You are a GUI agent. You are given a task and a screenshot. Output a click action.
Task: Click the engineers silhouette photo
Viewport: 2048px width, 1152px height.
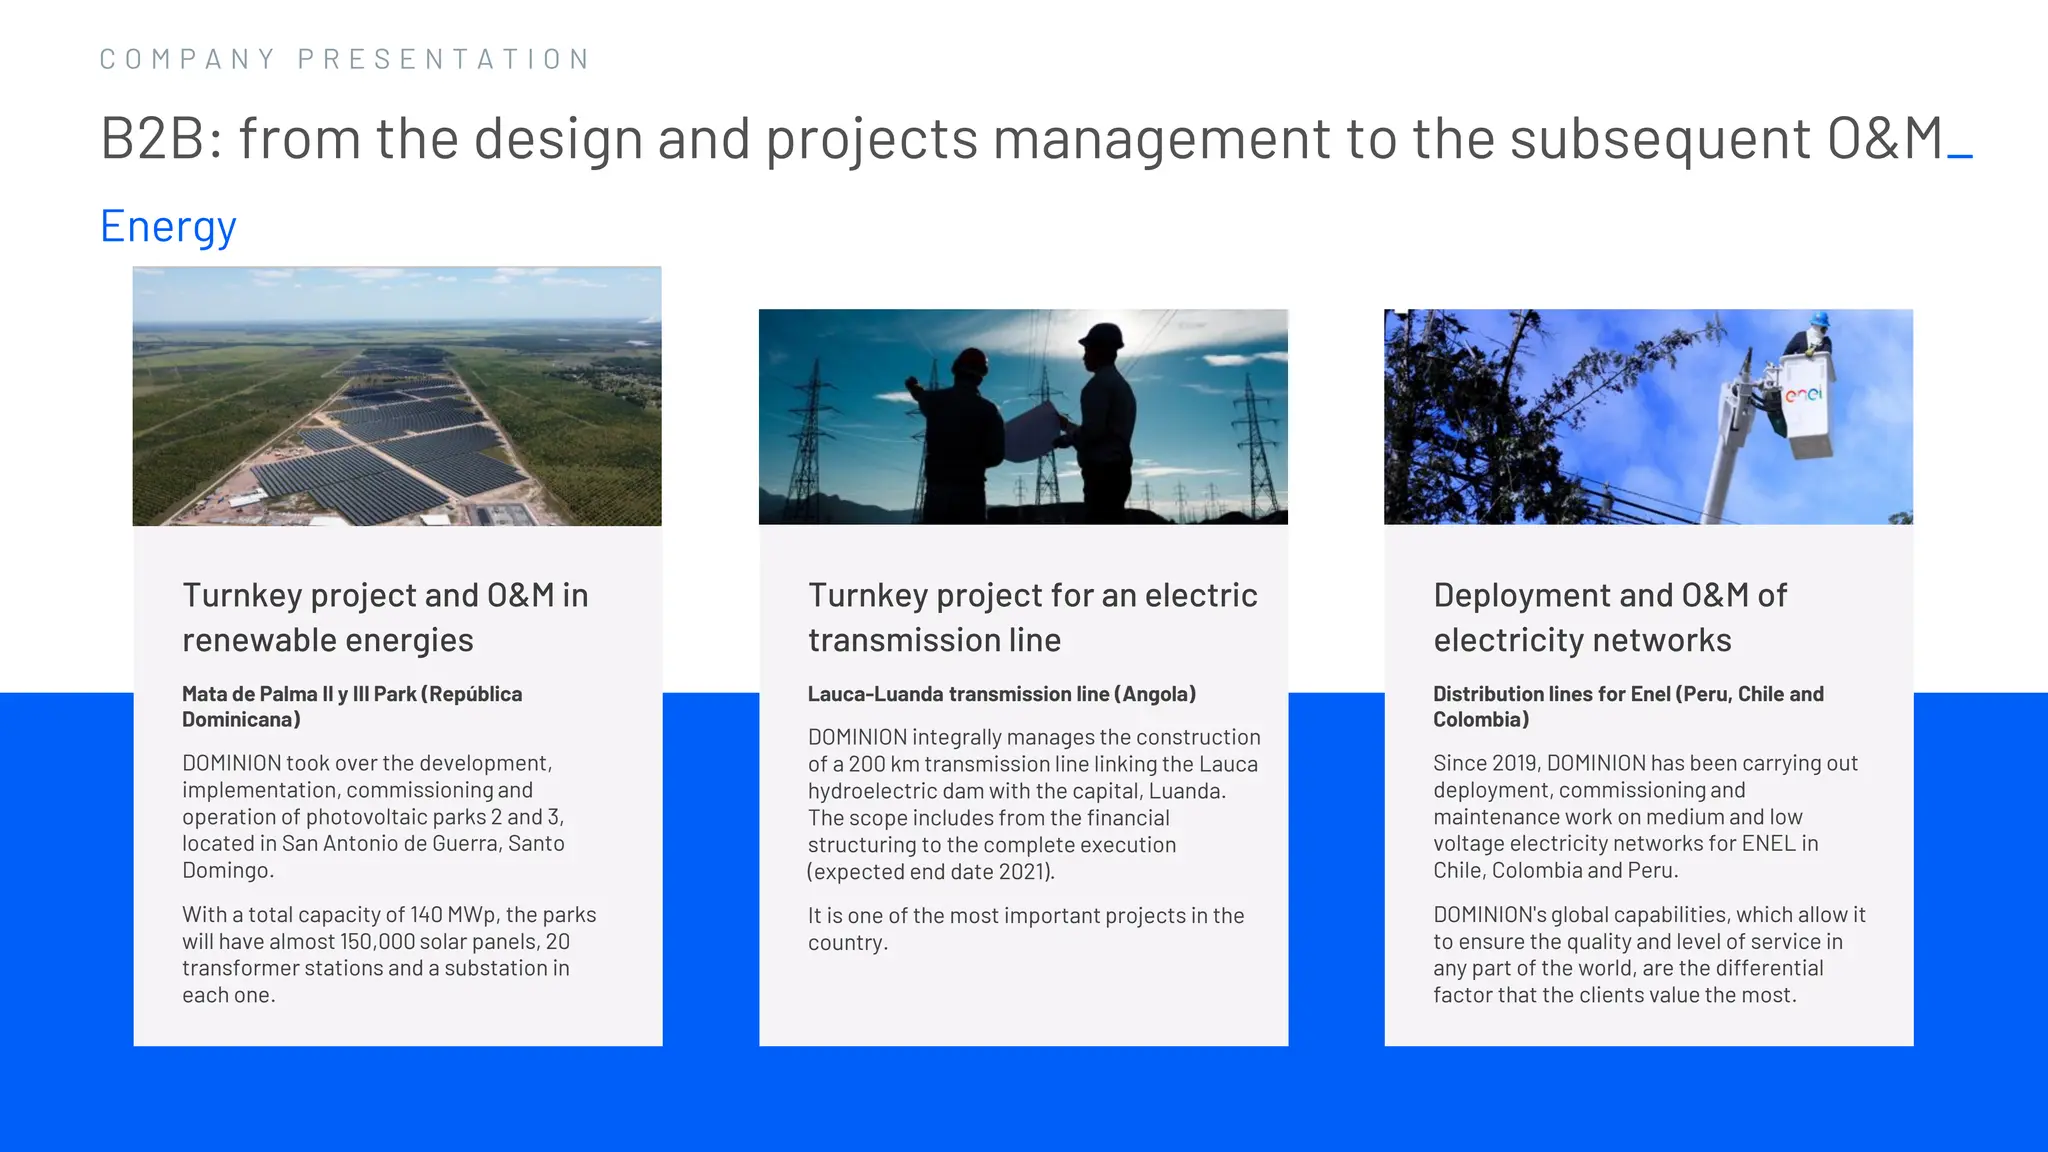1023,417
